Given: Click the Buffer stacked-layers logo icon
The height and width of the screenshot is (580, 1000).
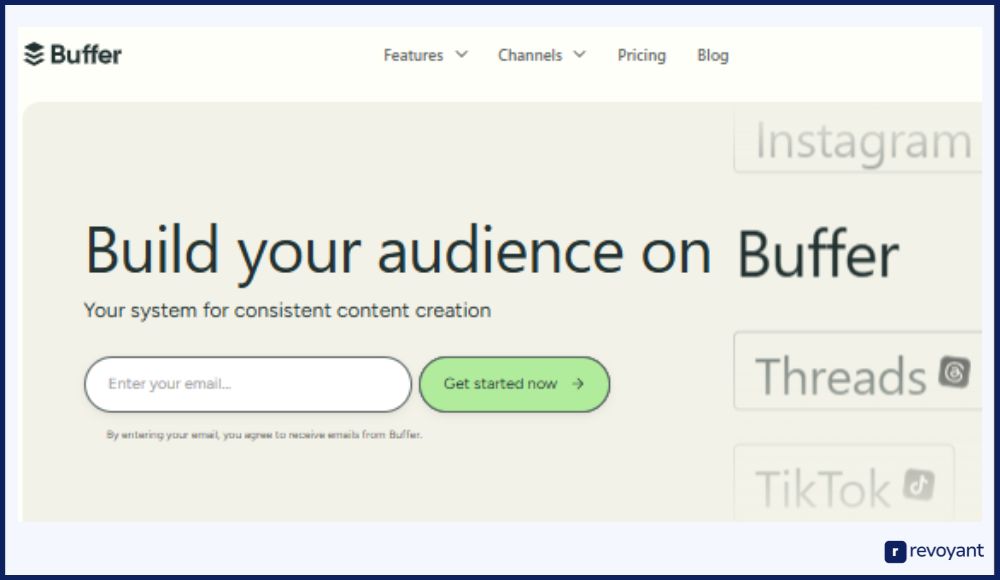Looking at the screenshot, I should pyautogui.click(x=34, y=55).
